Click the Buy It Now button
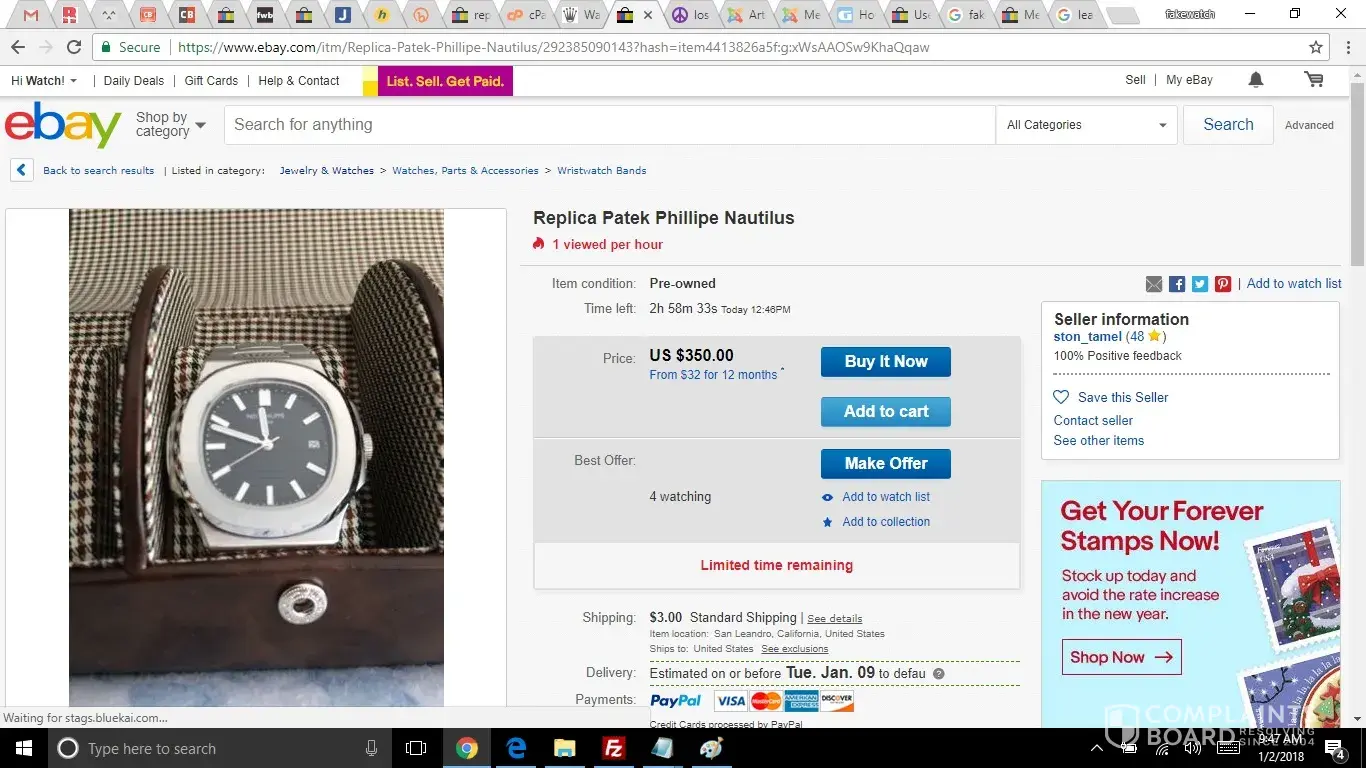The height and width of the screenshot is (768, 1366). pyautogui.click(x=886, y=362)
